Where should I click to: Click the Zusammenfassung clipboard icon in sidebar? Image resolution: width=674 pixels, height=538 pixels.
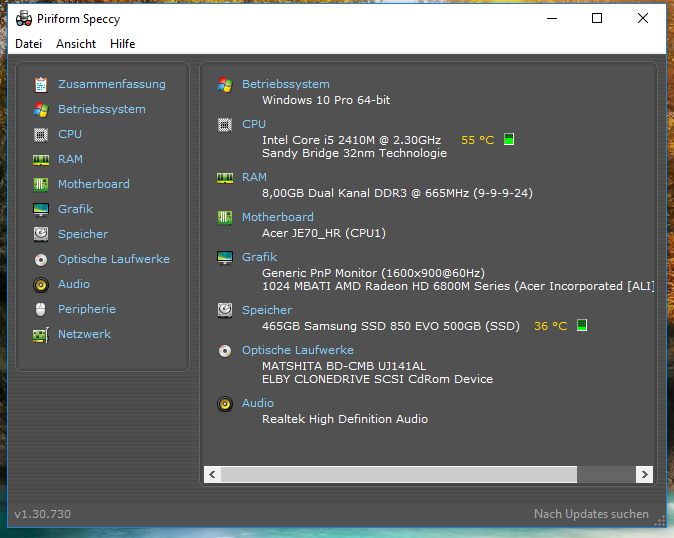(x=41, y=85)
